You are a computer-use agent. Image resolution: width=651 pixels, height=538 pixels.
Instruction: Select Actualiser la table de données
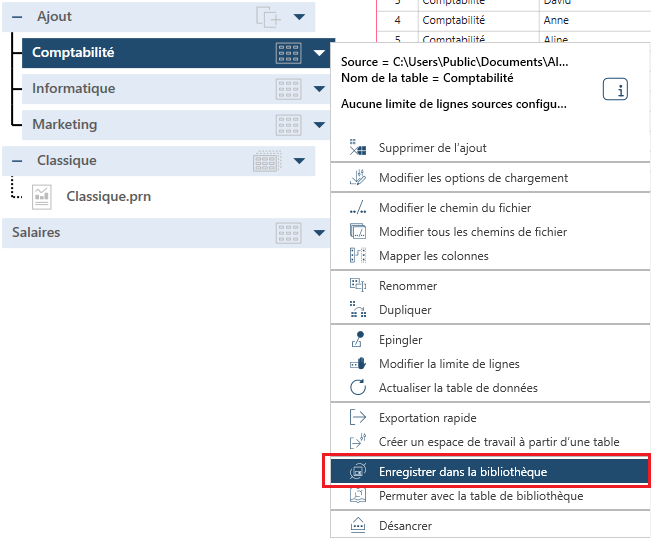[x=458, y=388]
